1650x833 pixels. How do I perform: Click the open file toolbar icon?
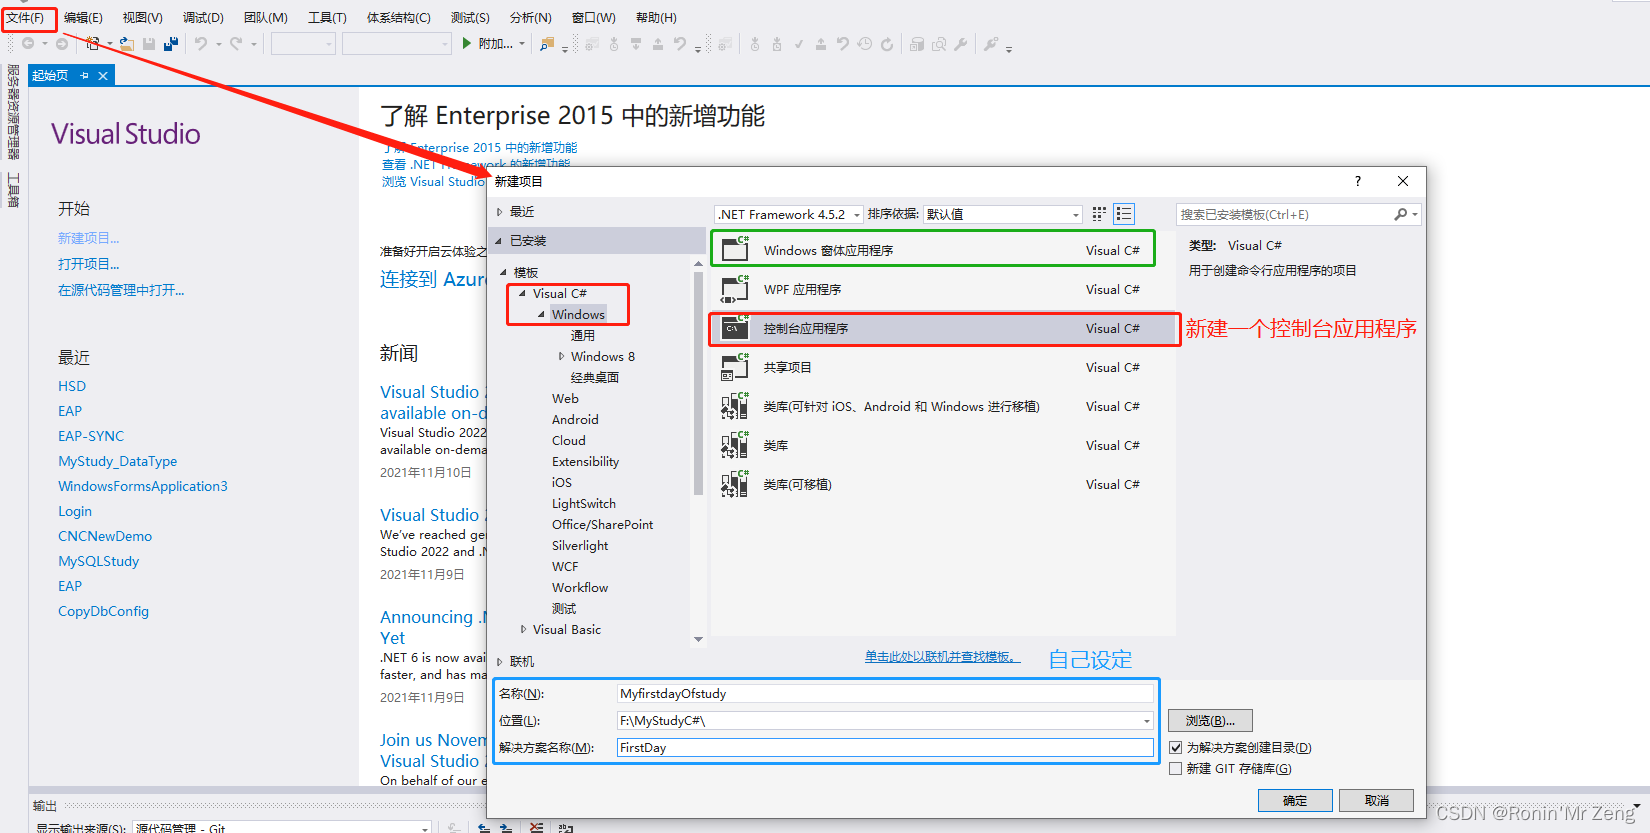(127, 44)
